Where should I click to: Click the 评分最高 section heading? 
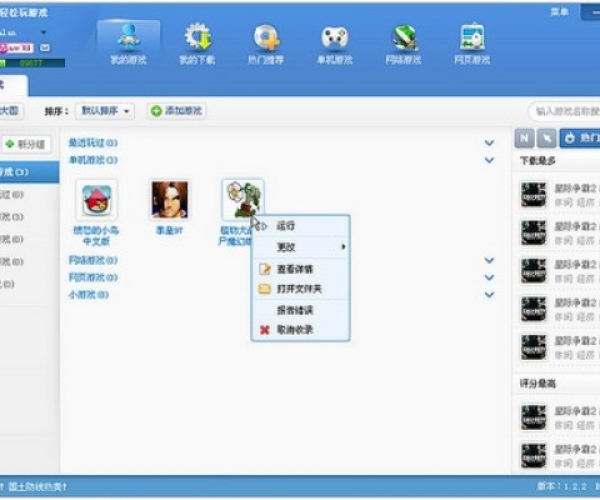[x=538, y=384]
